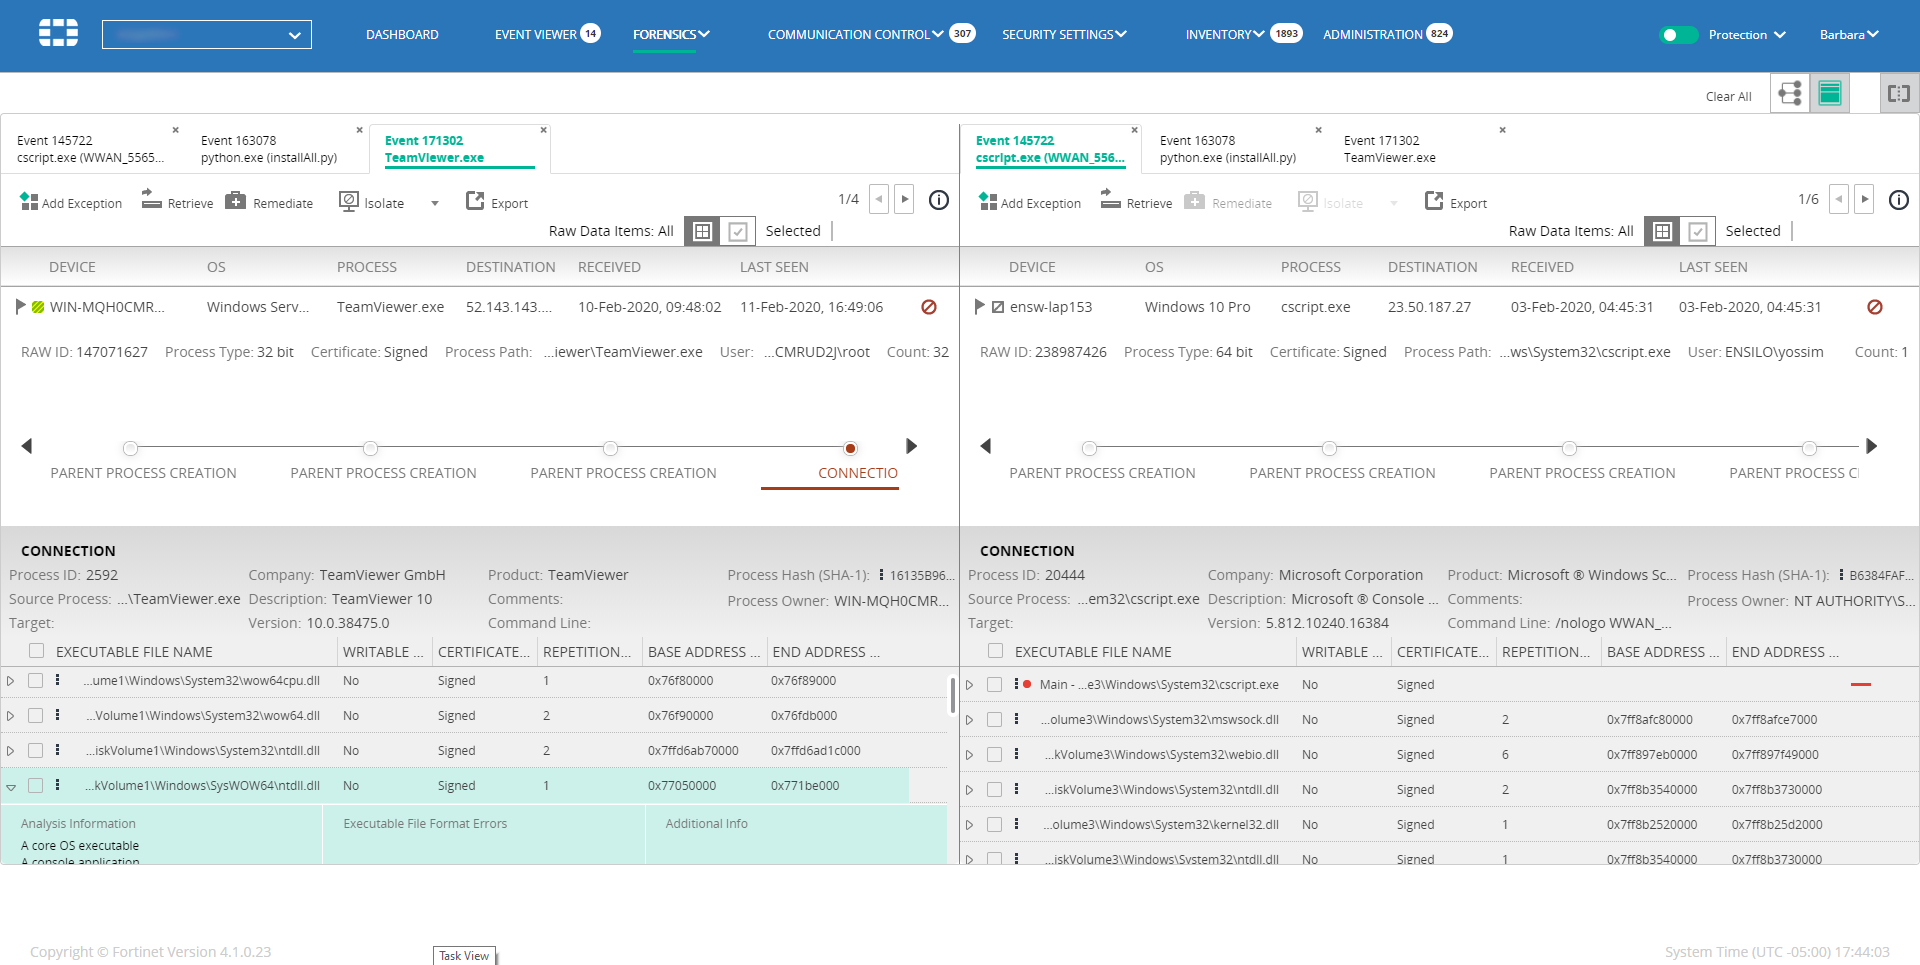Screen dimensions: 1920x965
Task: Expand the wow64cpu.dll row details
Action: (x=10, y=681)
